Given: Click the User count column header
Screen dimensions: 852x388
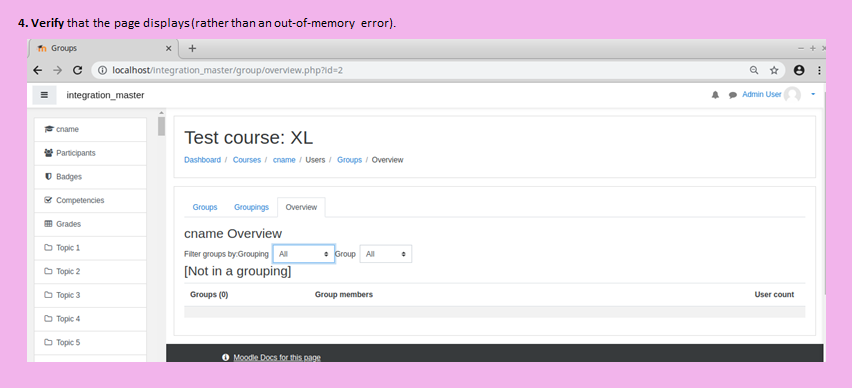Looking at the screenshot, I should (x=774, y=295).
